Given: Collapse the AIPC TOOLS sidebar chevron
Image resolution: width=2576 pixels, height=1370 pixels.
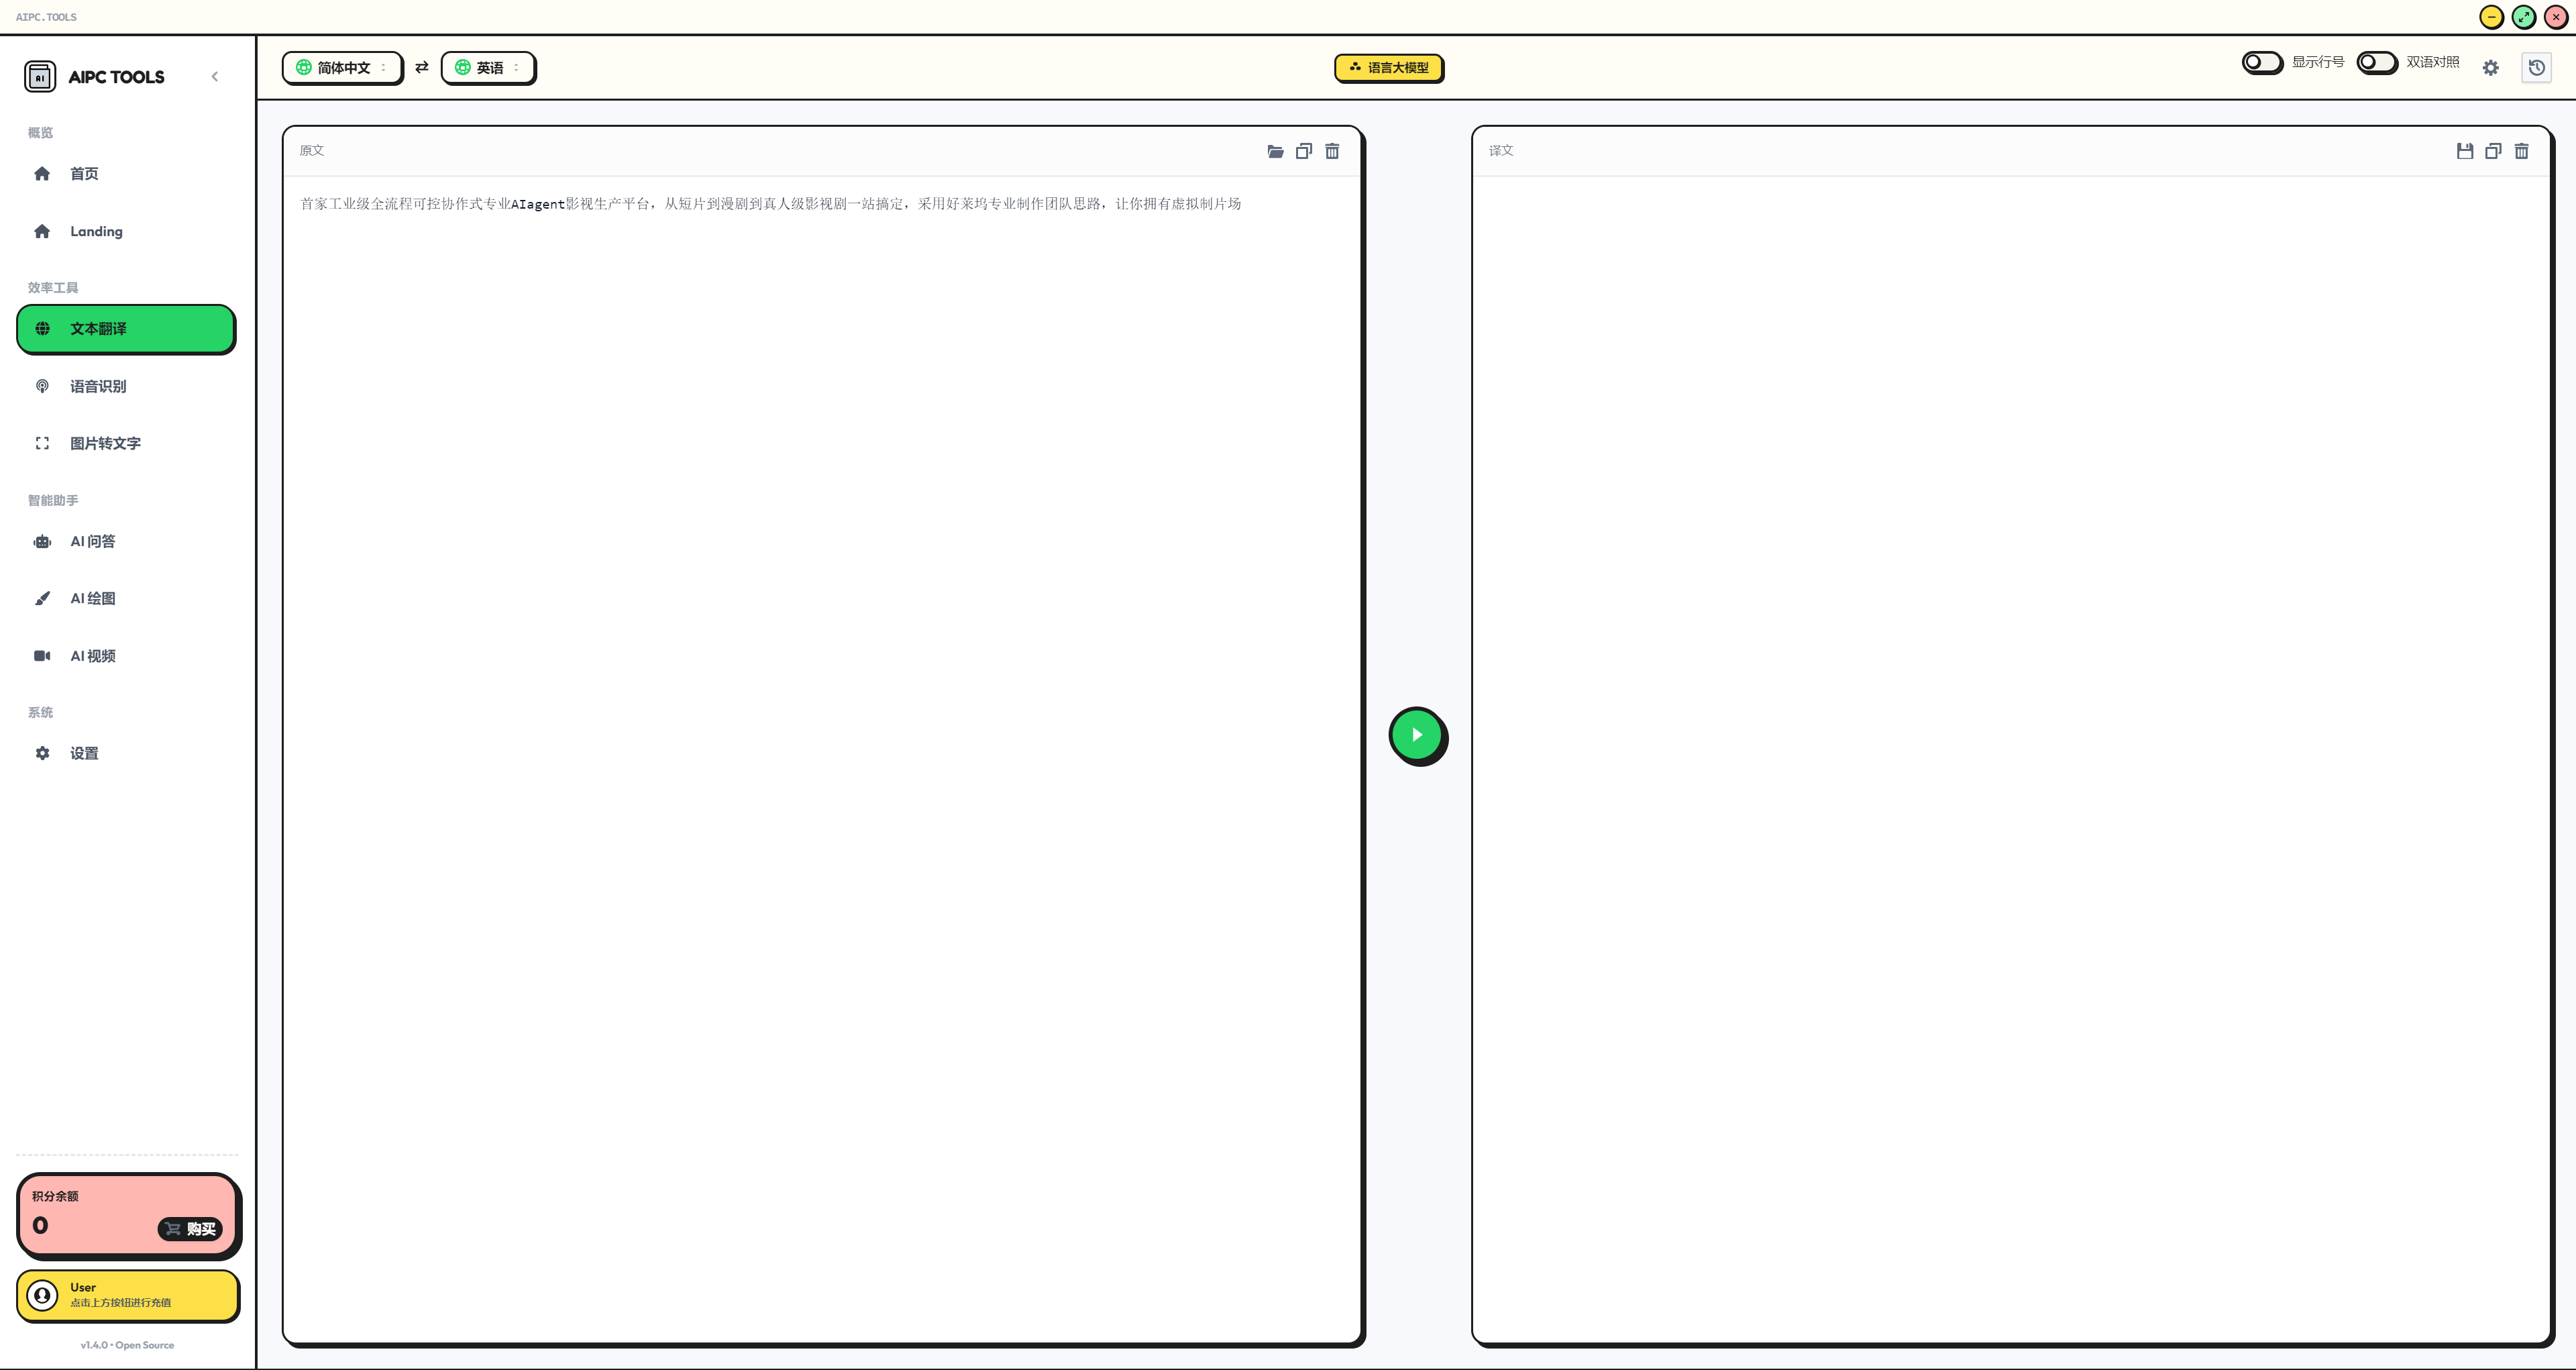Looking at the screenshot, I should pos(215,77).
